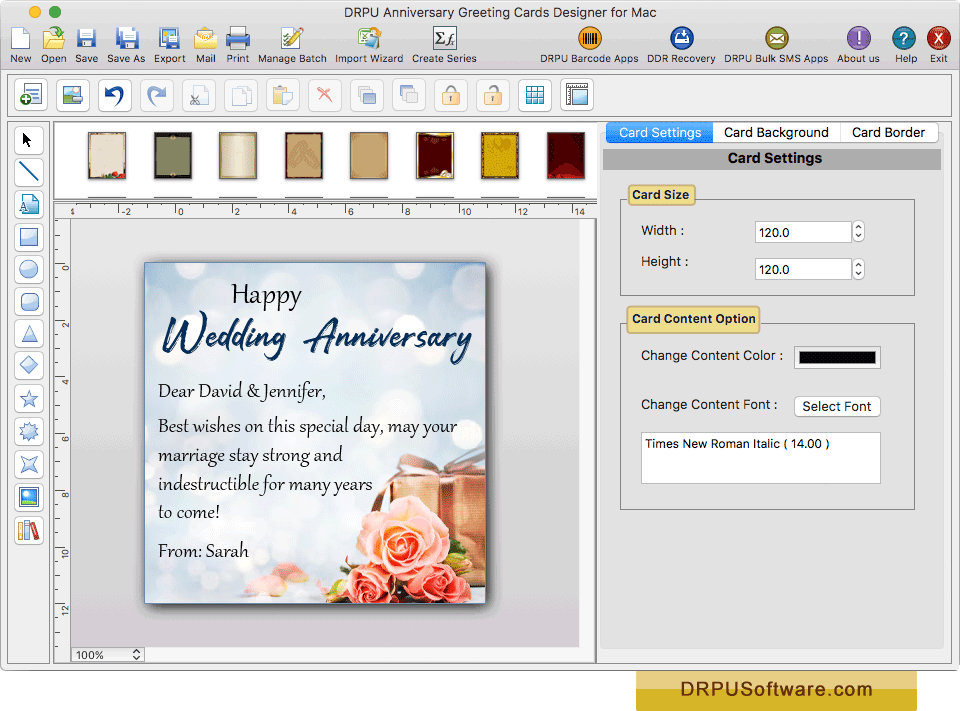This screenshot has width=960, height=711.
Task: Open the black Change Content Color swatch
Action: 837,357
